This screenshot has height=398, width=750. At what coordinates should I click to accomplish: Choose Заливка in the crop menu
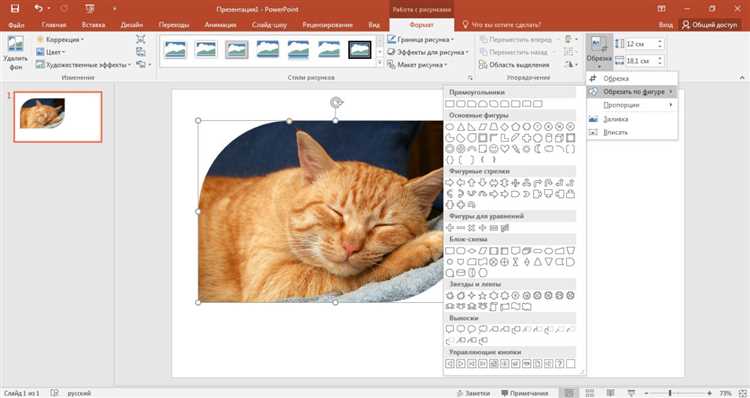coord(632,119)
